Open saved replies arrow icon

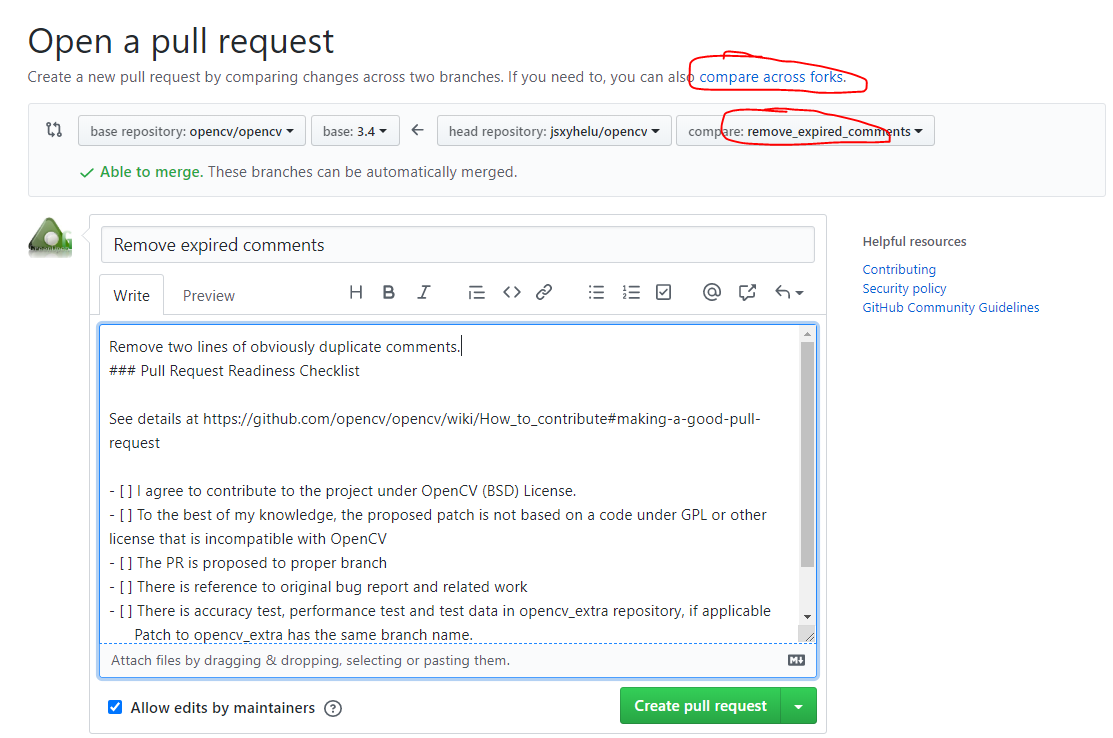tap(789, 292)
